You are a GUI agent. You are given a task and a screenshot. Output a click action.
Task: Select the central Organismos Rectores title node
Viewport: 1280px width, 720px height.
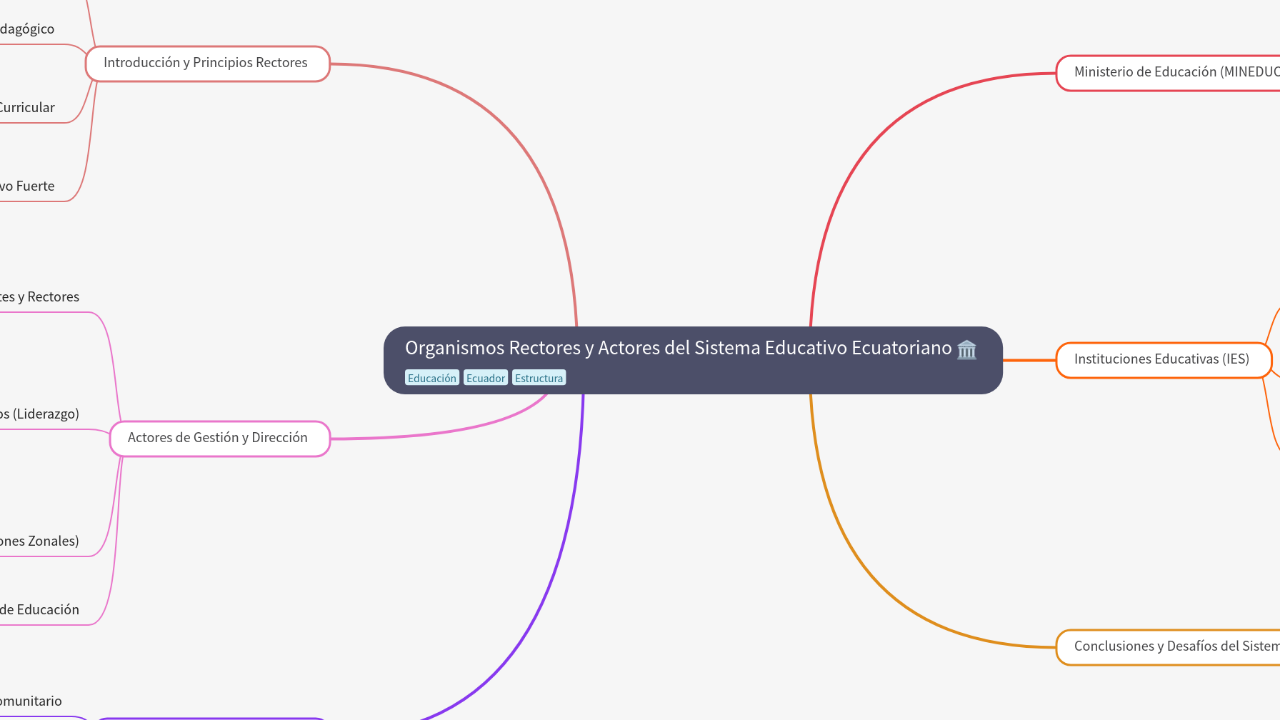678,349
